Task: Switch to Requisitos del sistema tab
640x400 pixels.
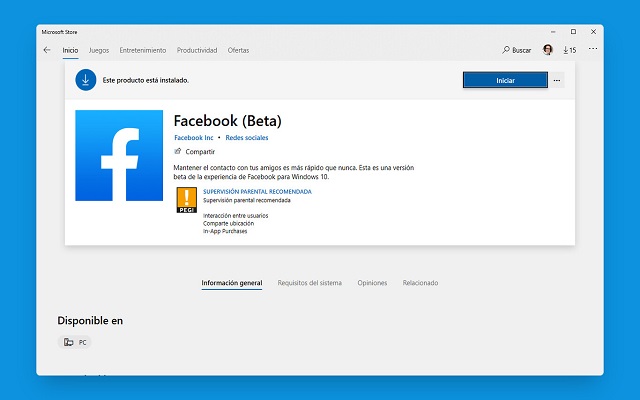Action: 310,283
